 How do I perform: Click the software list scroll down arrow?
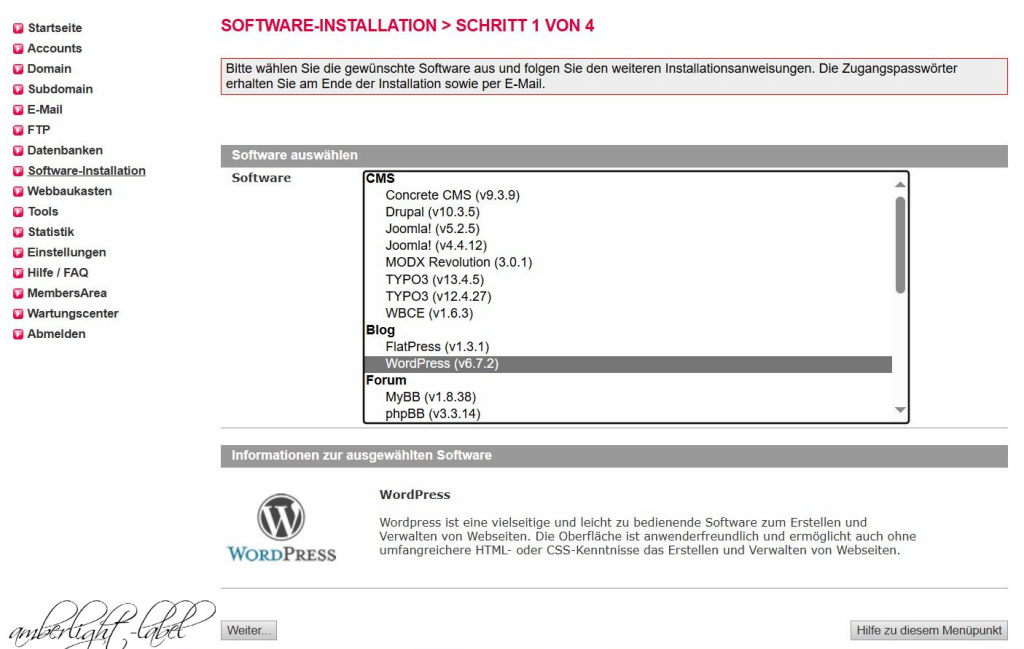pyautogui.click(x=900, y=410)
